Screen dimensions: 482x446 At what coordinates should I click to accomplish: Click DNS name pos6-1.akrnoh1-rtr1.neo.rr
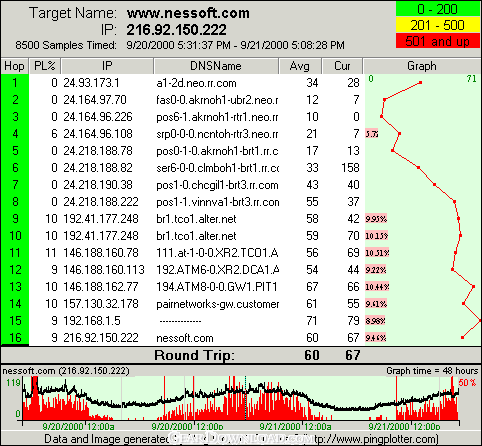tap(217, 117)
